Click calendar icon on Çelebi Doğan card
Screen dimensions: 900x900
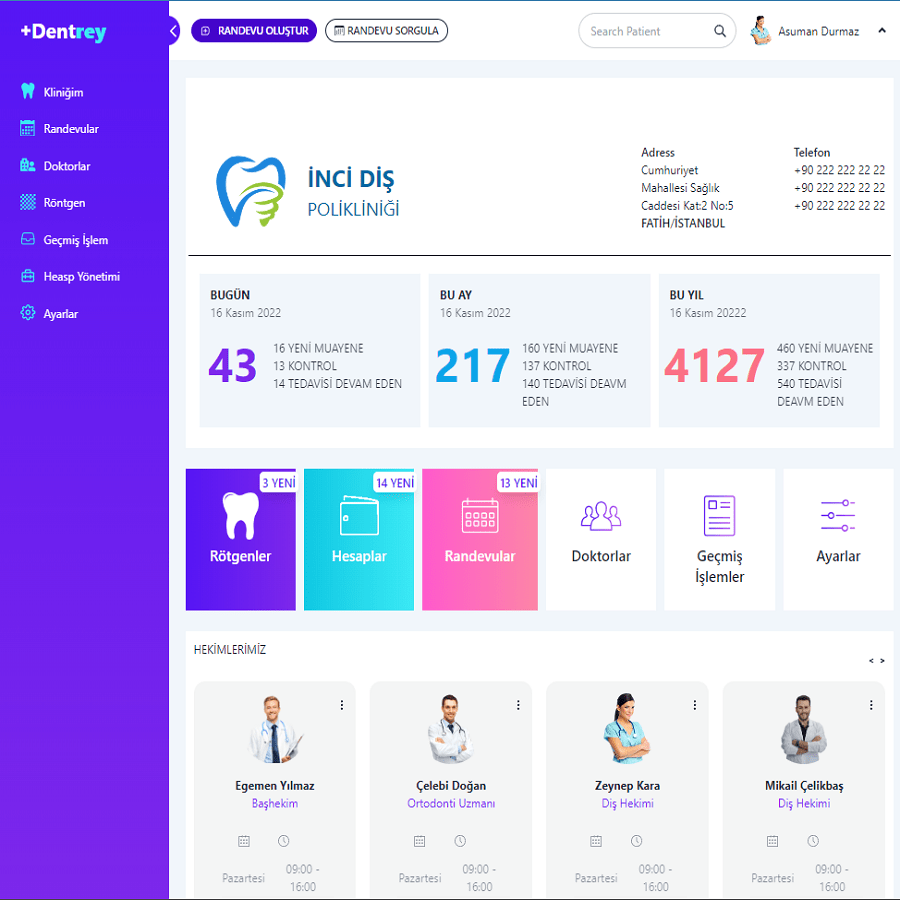click(x=420, y=841)
